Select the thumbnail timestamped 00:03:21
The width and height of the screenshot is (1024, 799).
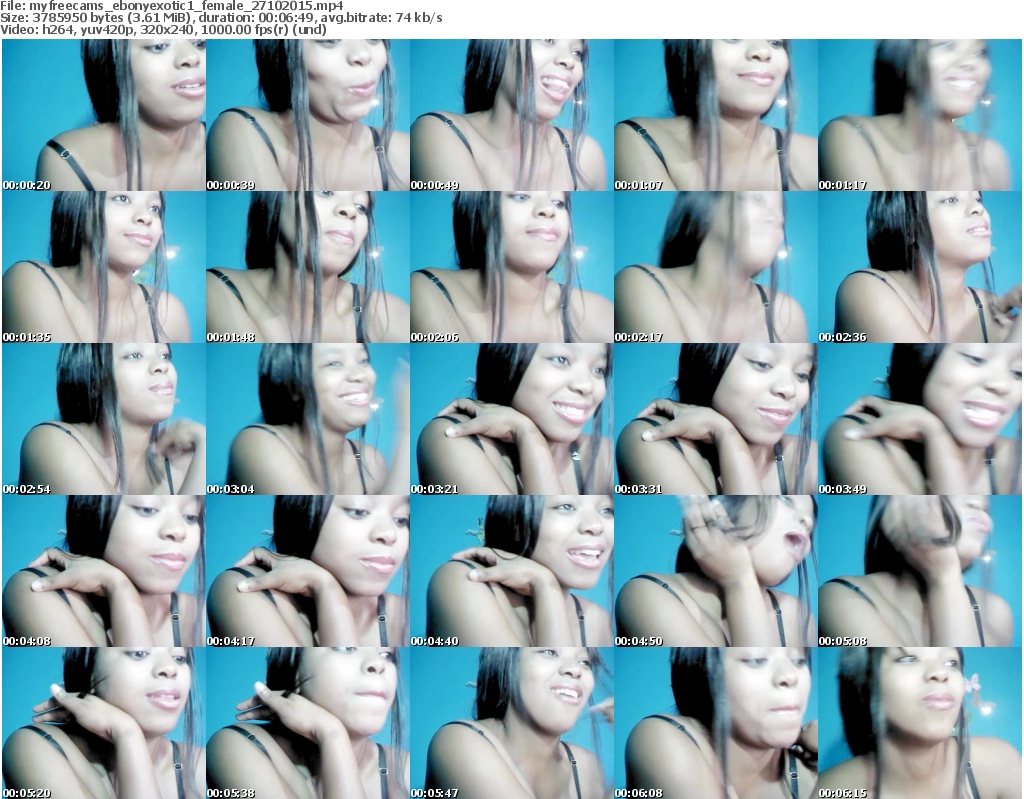tap(511, 419)
